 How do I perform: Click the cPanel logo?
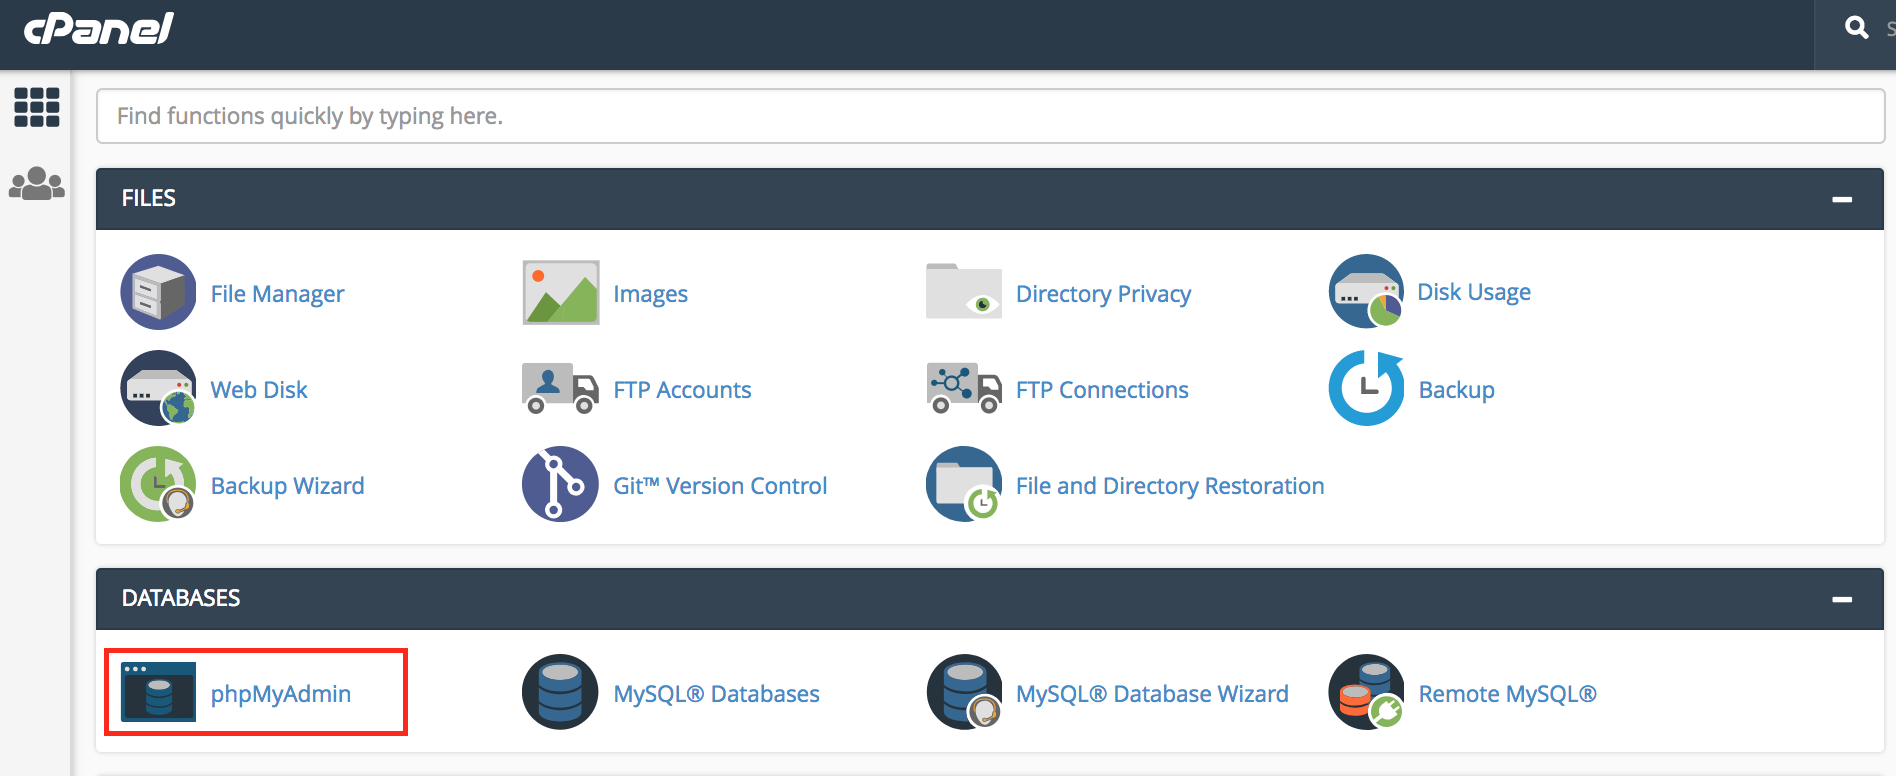[x=98, y=28]
